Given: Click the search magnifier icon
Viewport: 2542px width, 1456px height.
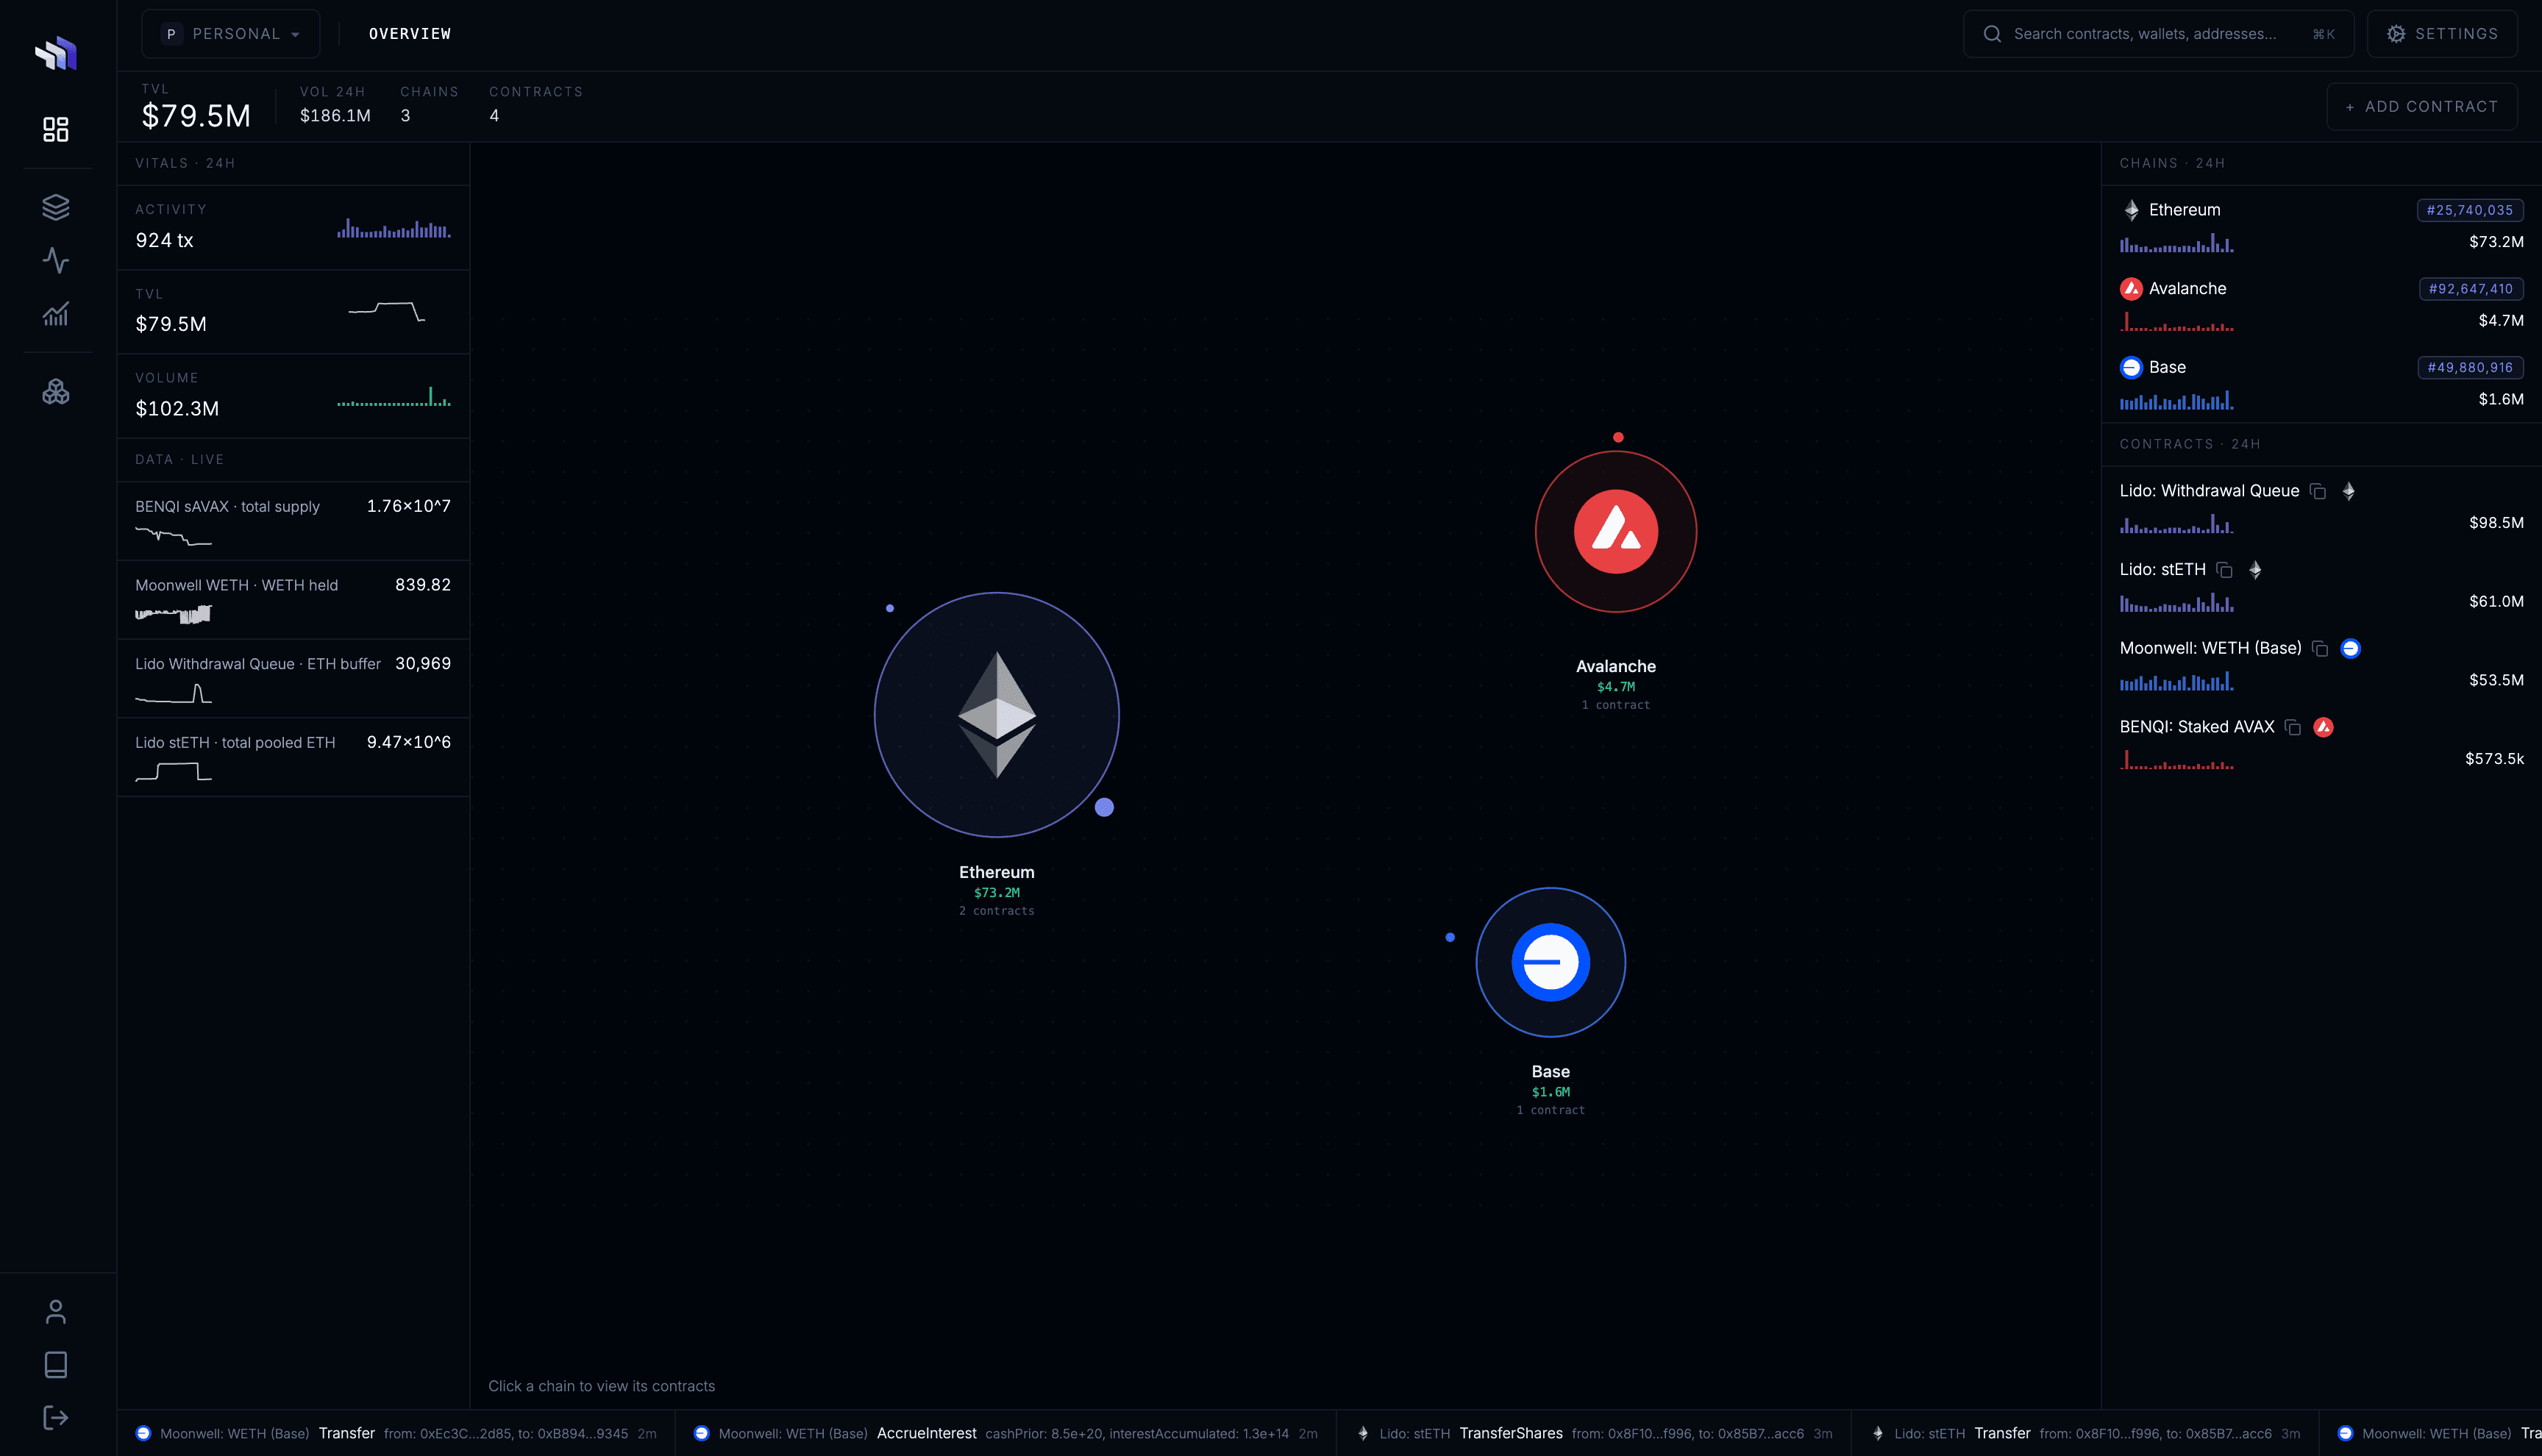Looking at the screenshot, I should tap(1992, 34).
